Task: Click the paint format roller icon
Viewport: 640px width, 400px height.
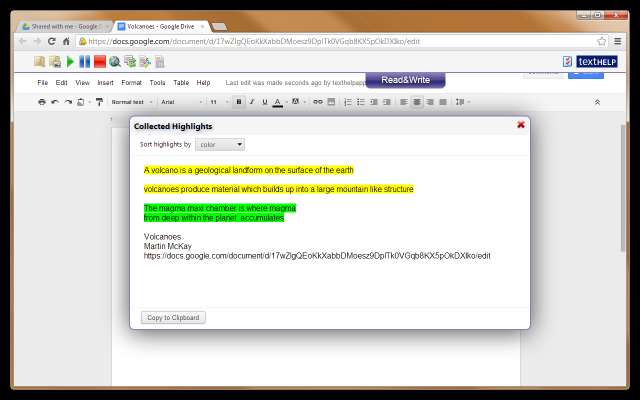Action: [x=99, y=102]
